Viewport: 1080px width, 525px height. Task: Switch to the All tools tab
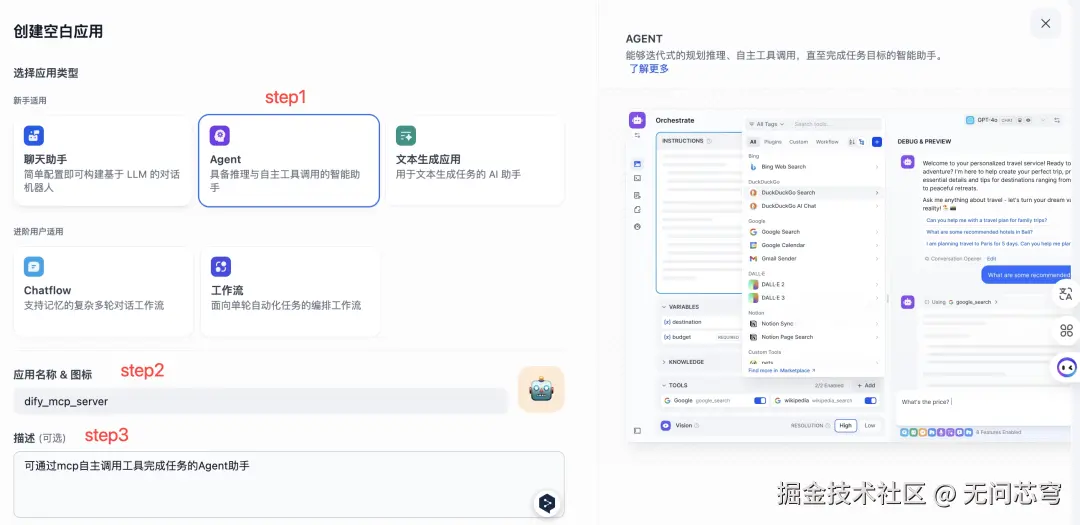(x=754, y=142)
